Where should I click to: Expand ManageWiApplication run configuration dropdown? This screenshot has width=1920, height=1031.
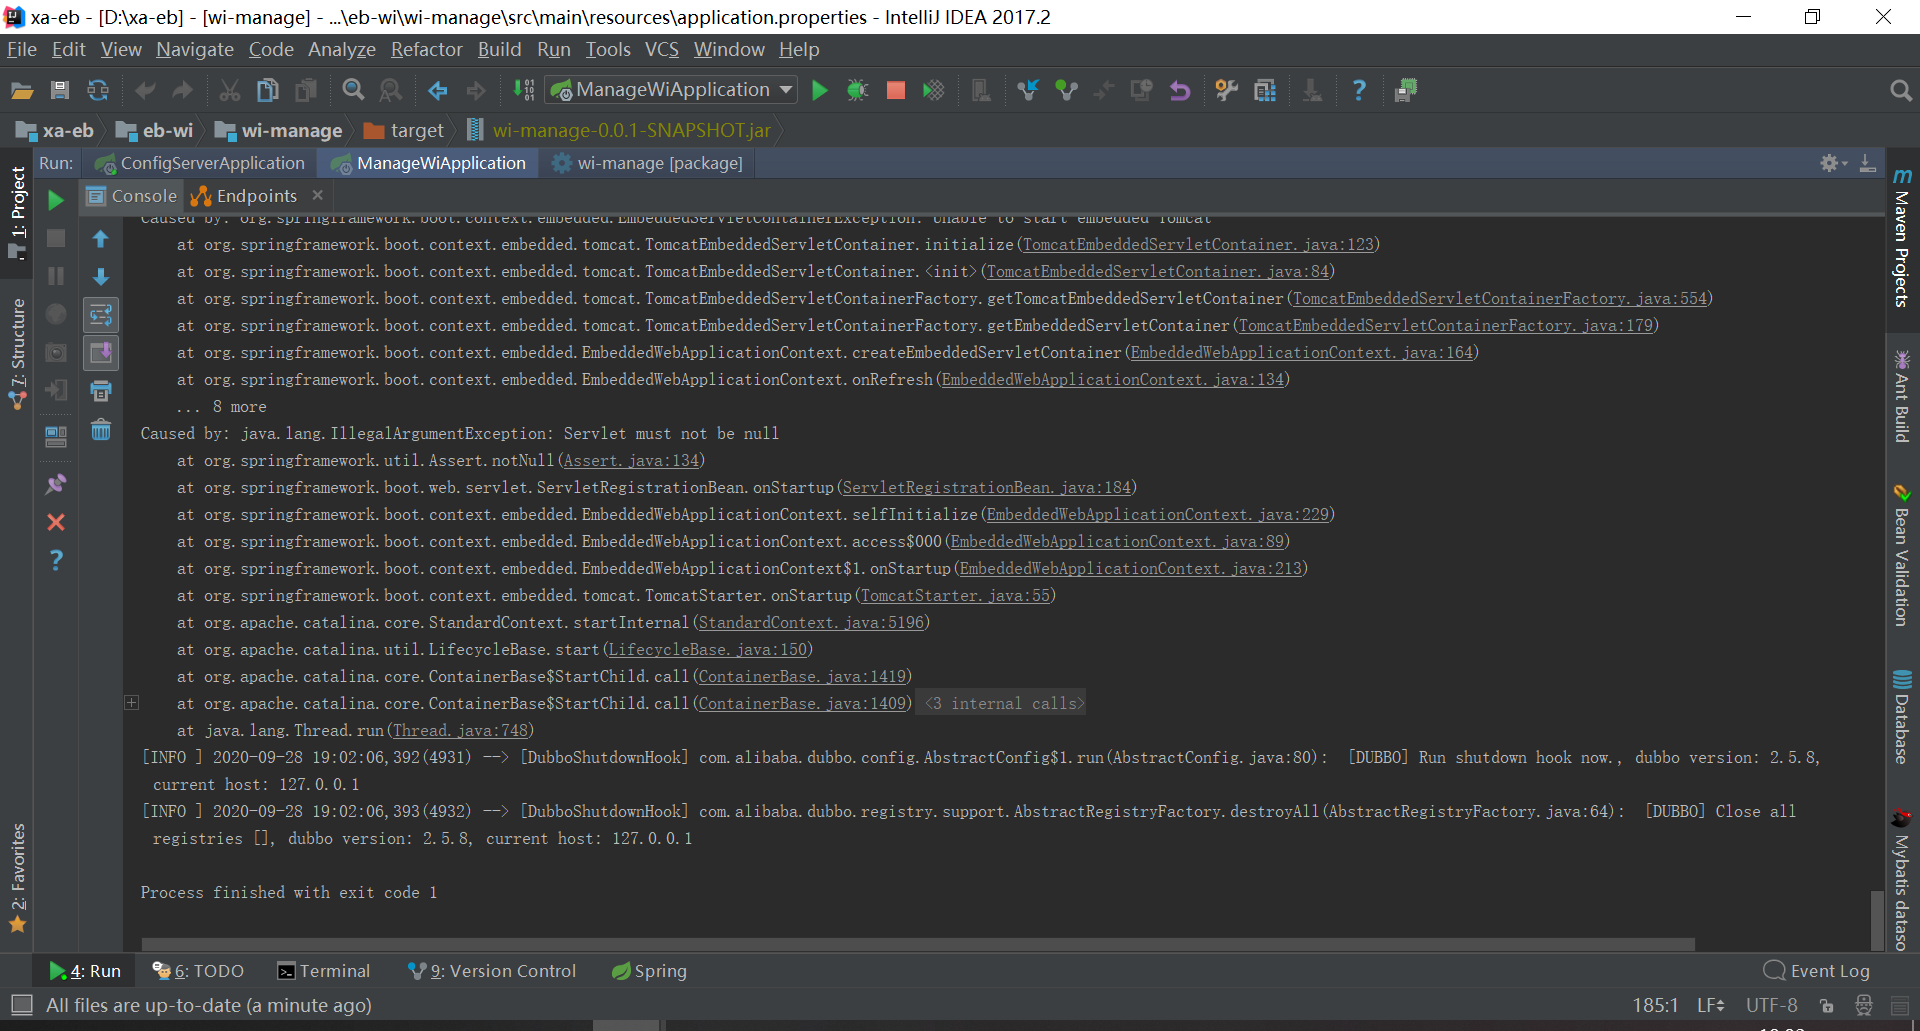787,90
